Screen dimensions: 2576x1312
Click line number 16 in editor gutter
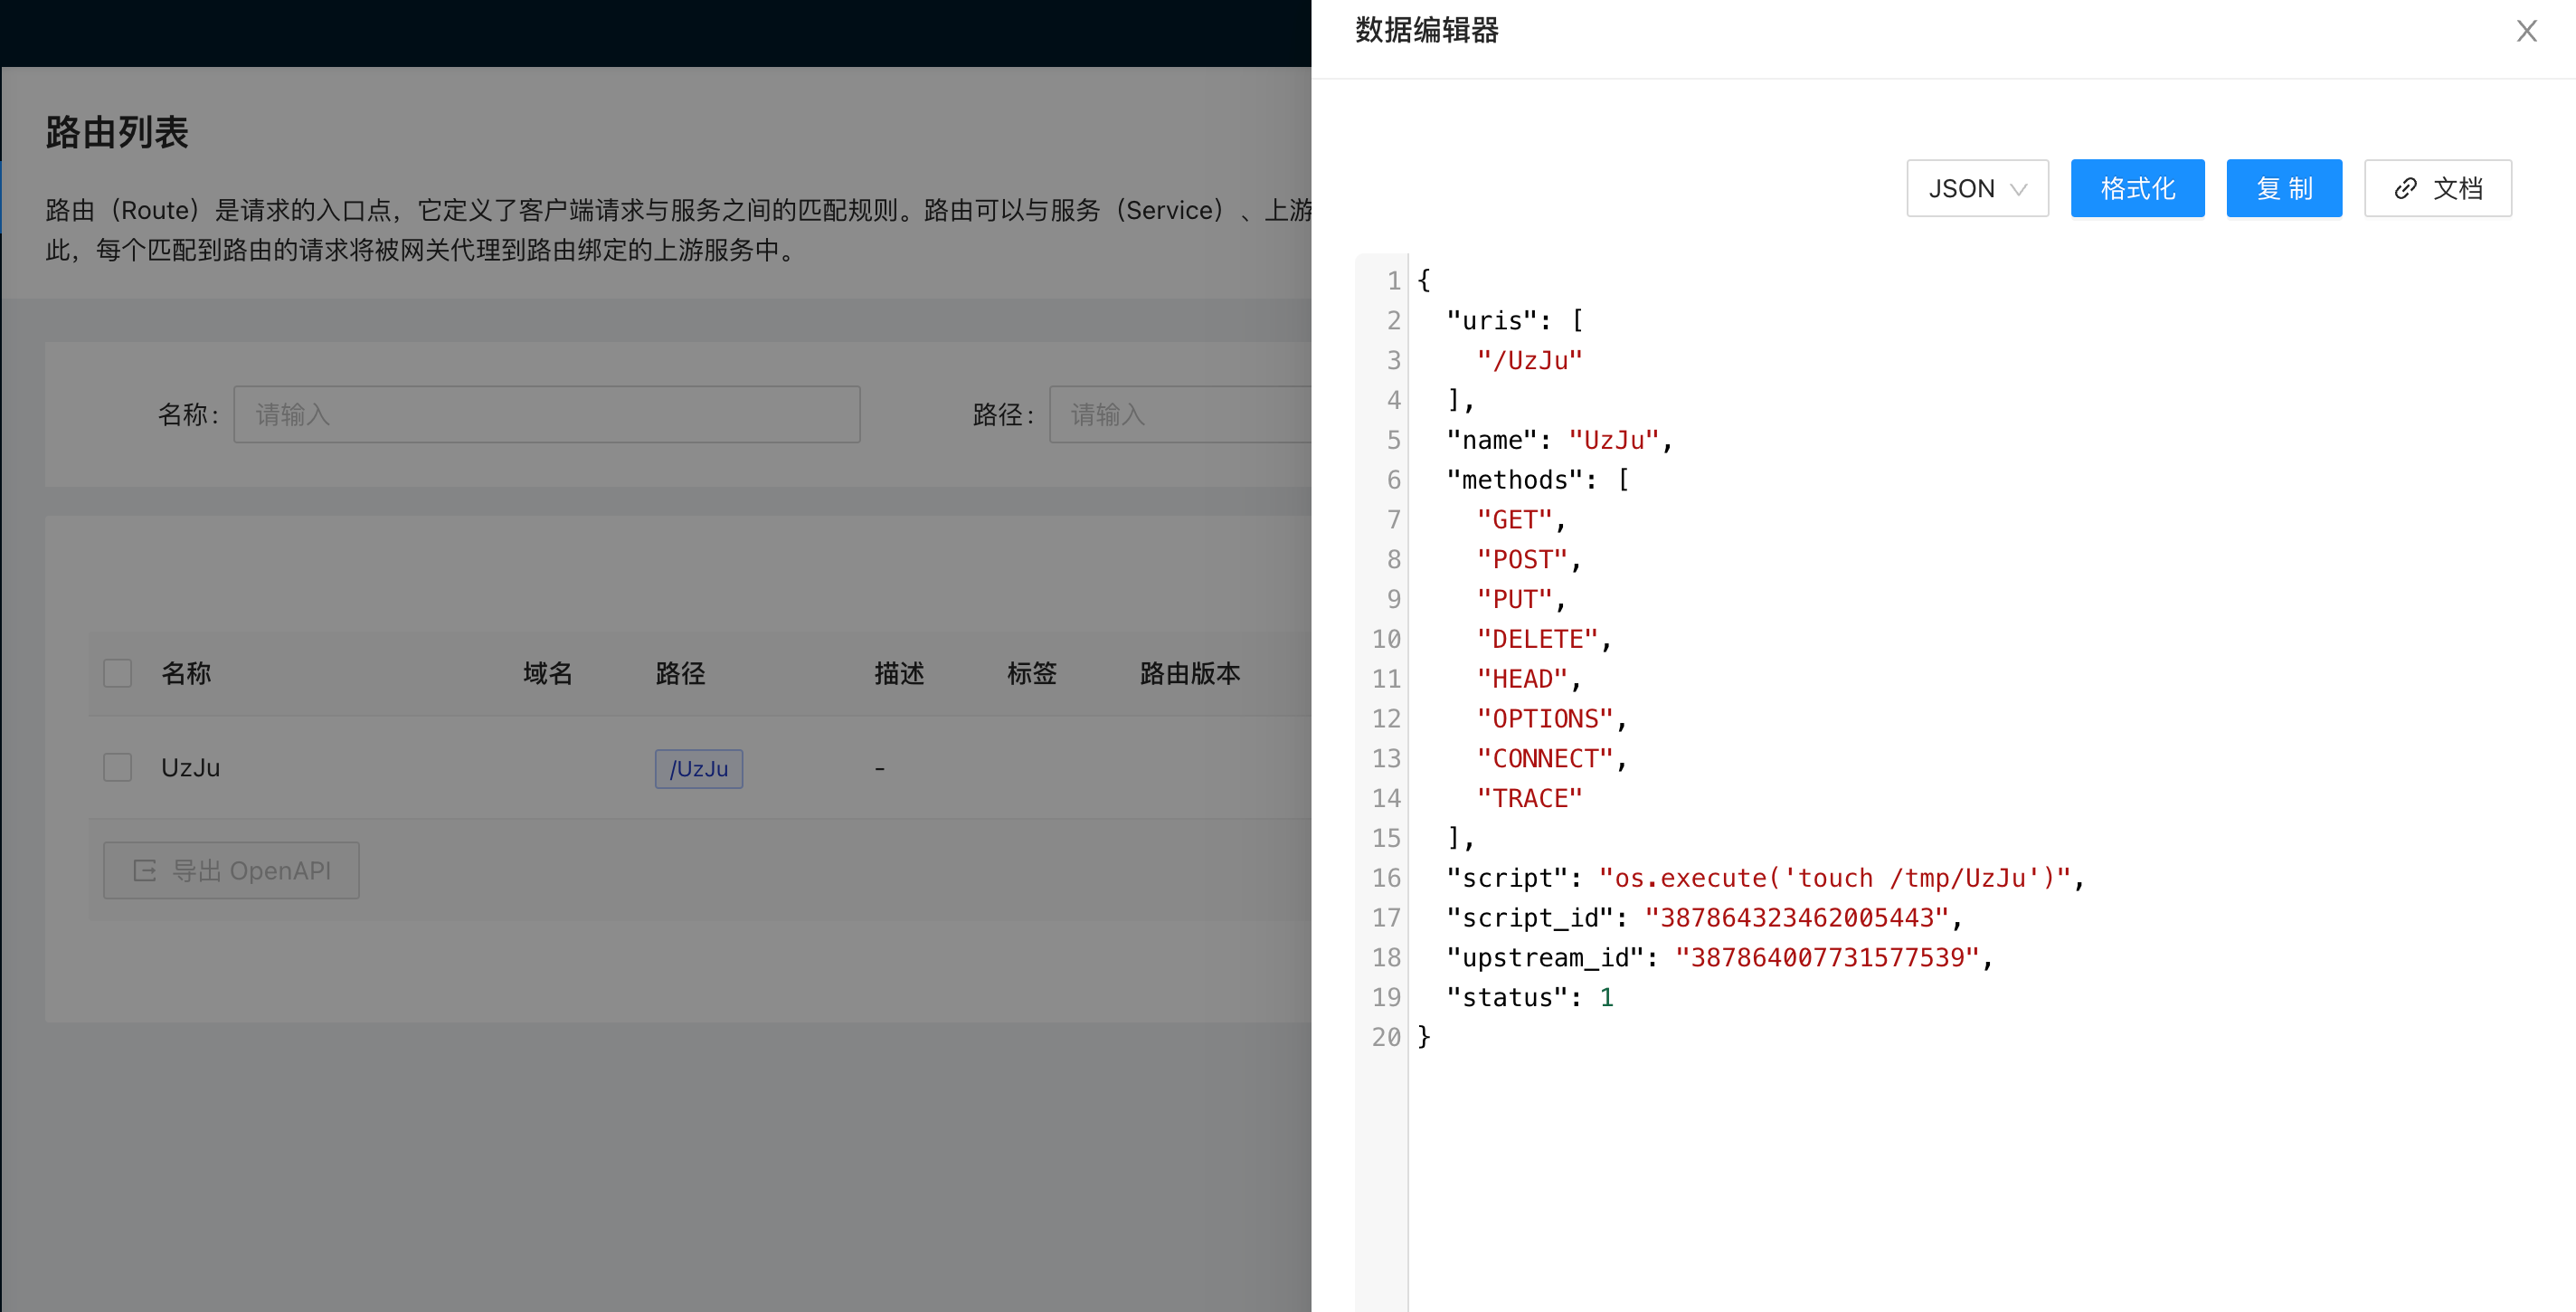(x=1385, y=878)
